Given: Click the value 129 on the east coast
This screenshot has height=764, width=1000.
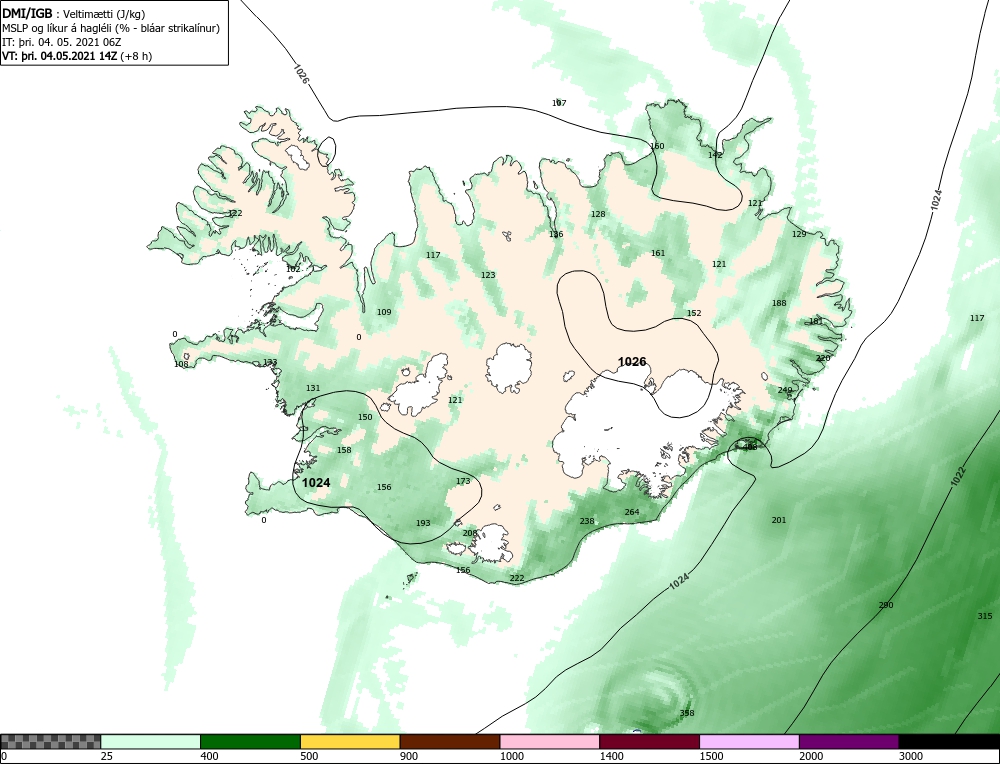Looking at the screenshot, I should tap(799, 234).
